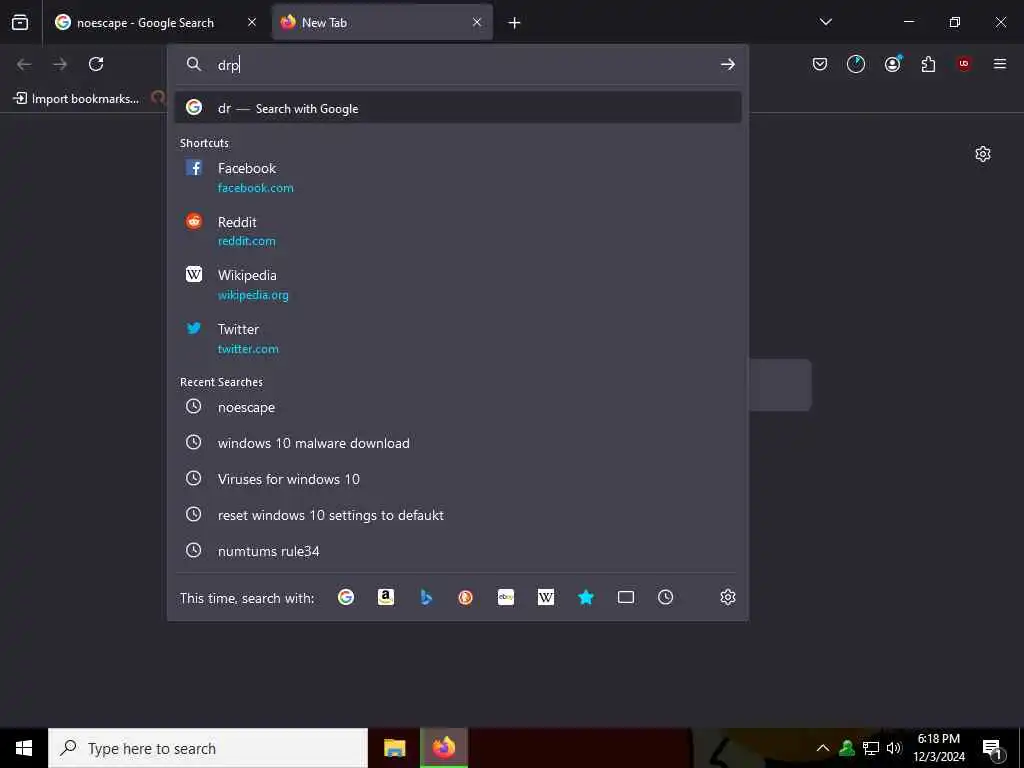Select dr — Search with Google suggestion
Viewport: 1024px width, 768px height.
click(458, 108)
